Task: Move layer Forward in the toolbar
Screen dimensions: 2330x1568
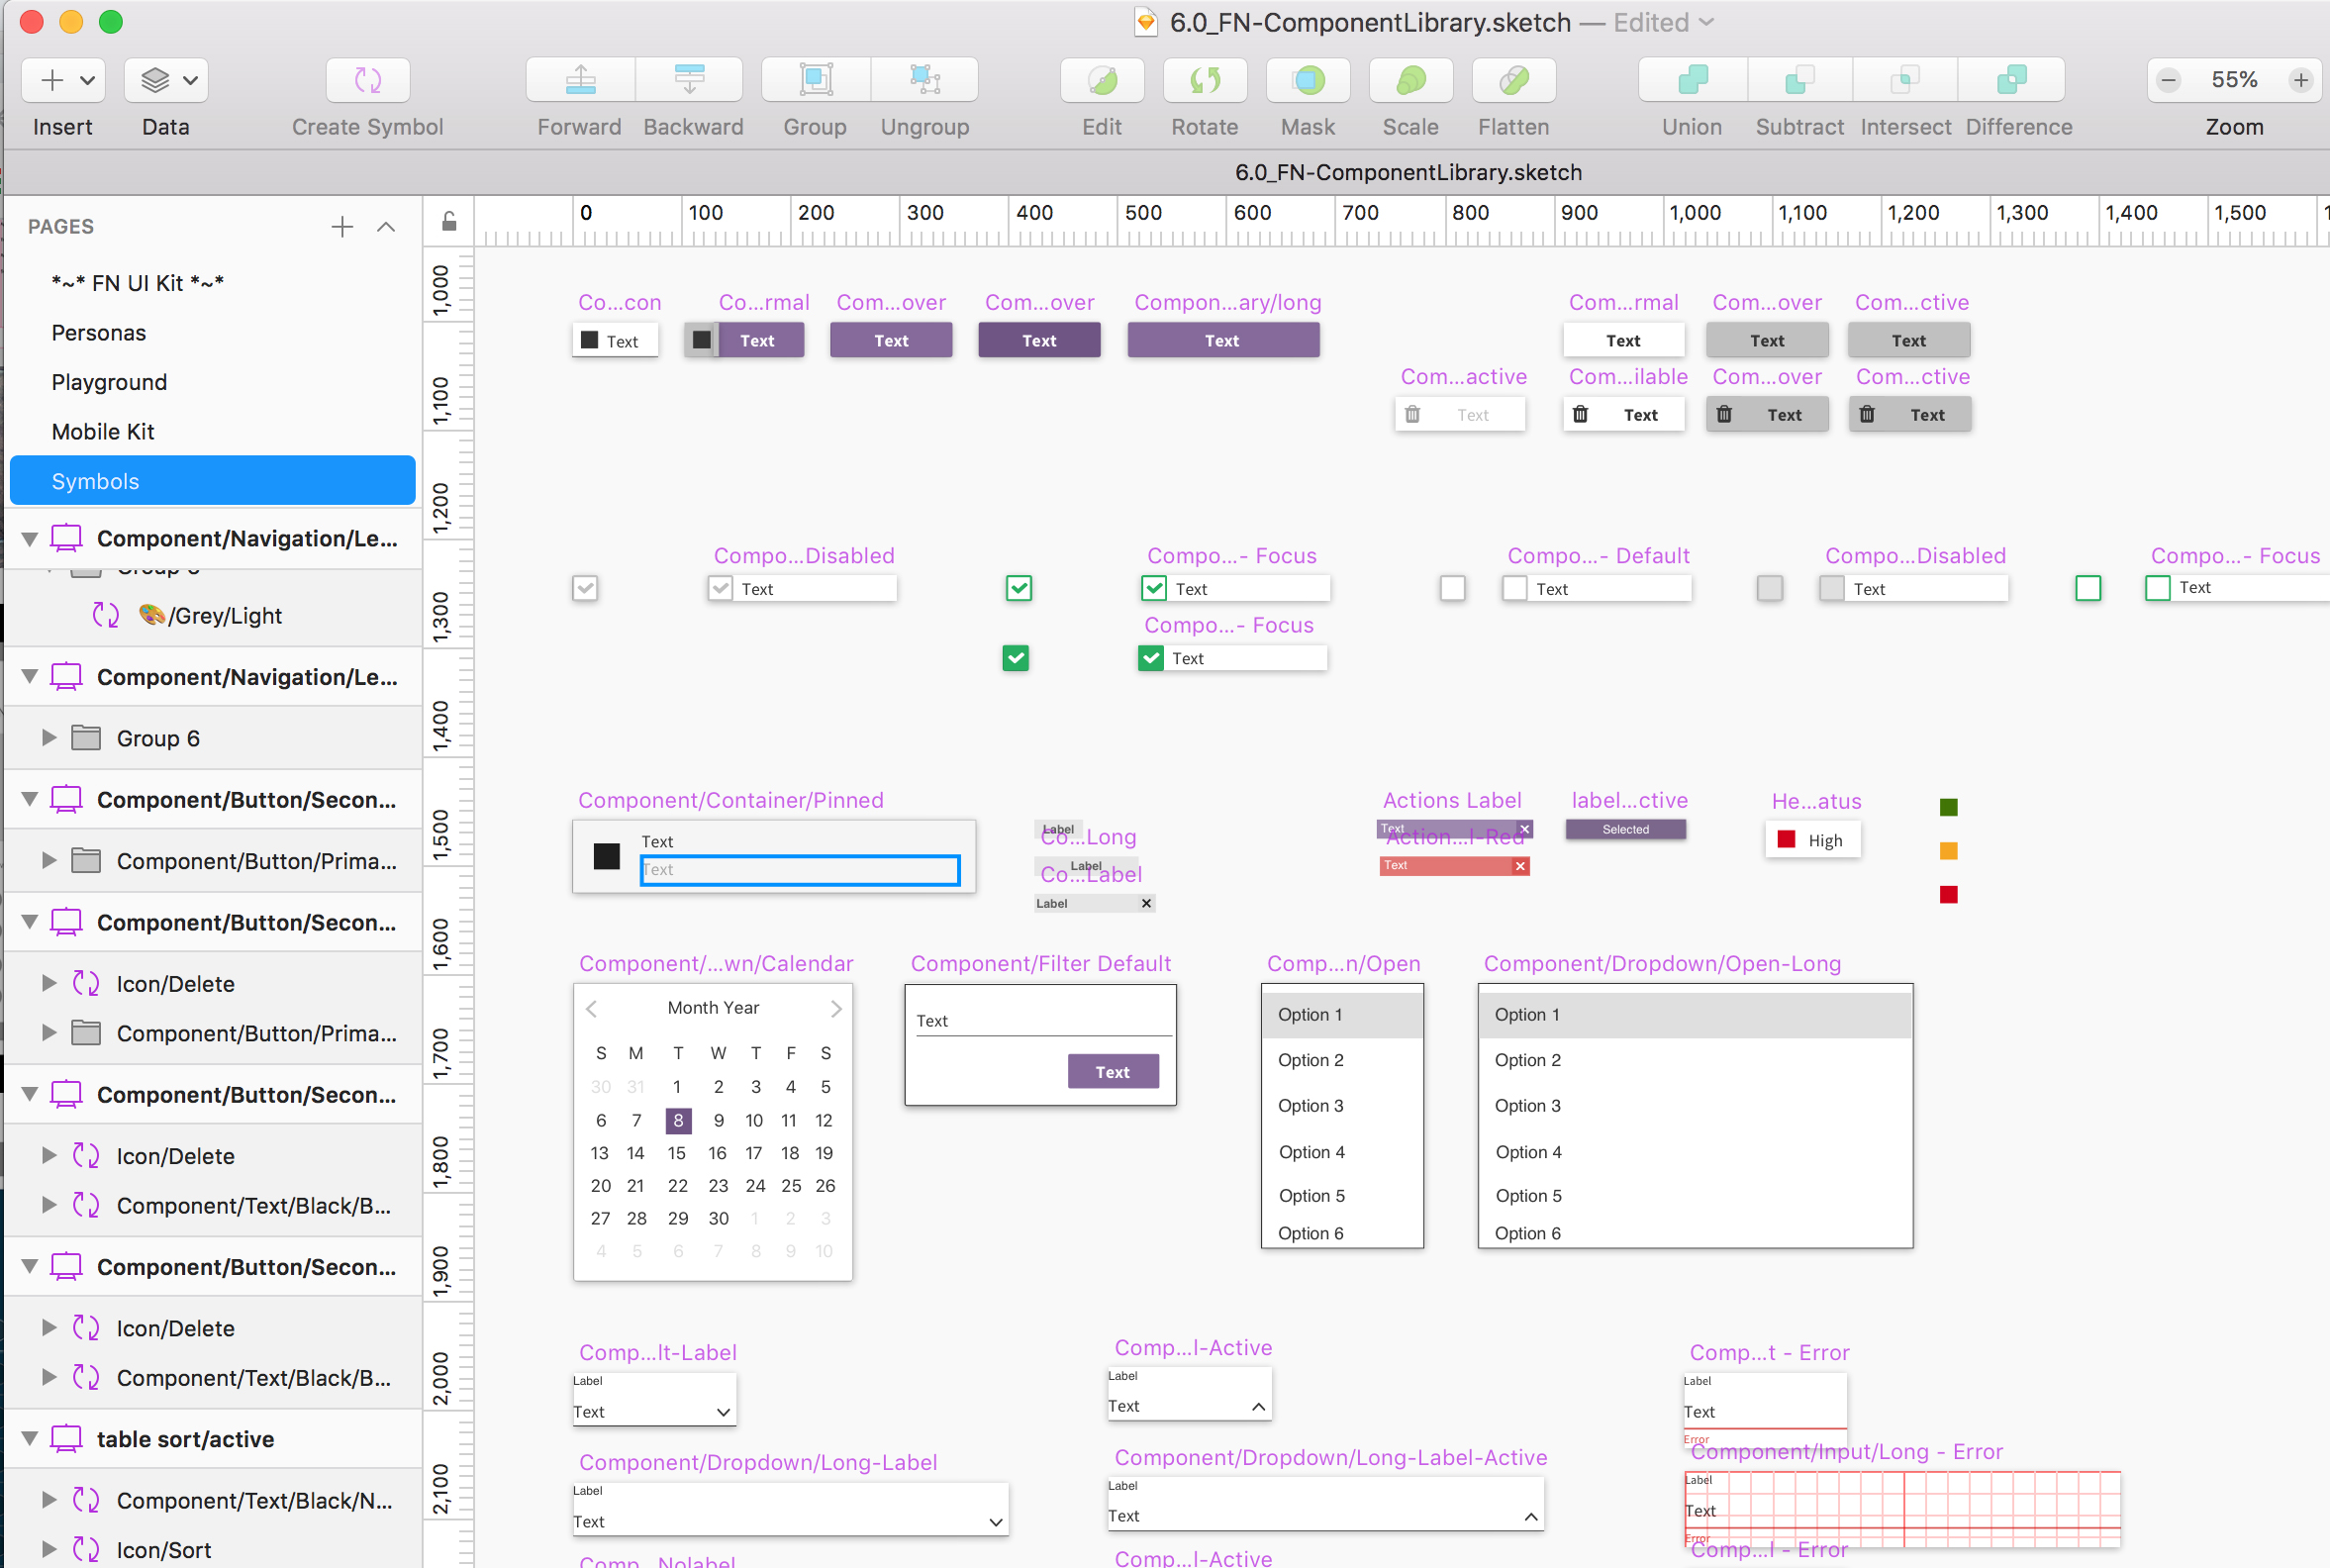Action: 581,80
